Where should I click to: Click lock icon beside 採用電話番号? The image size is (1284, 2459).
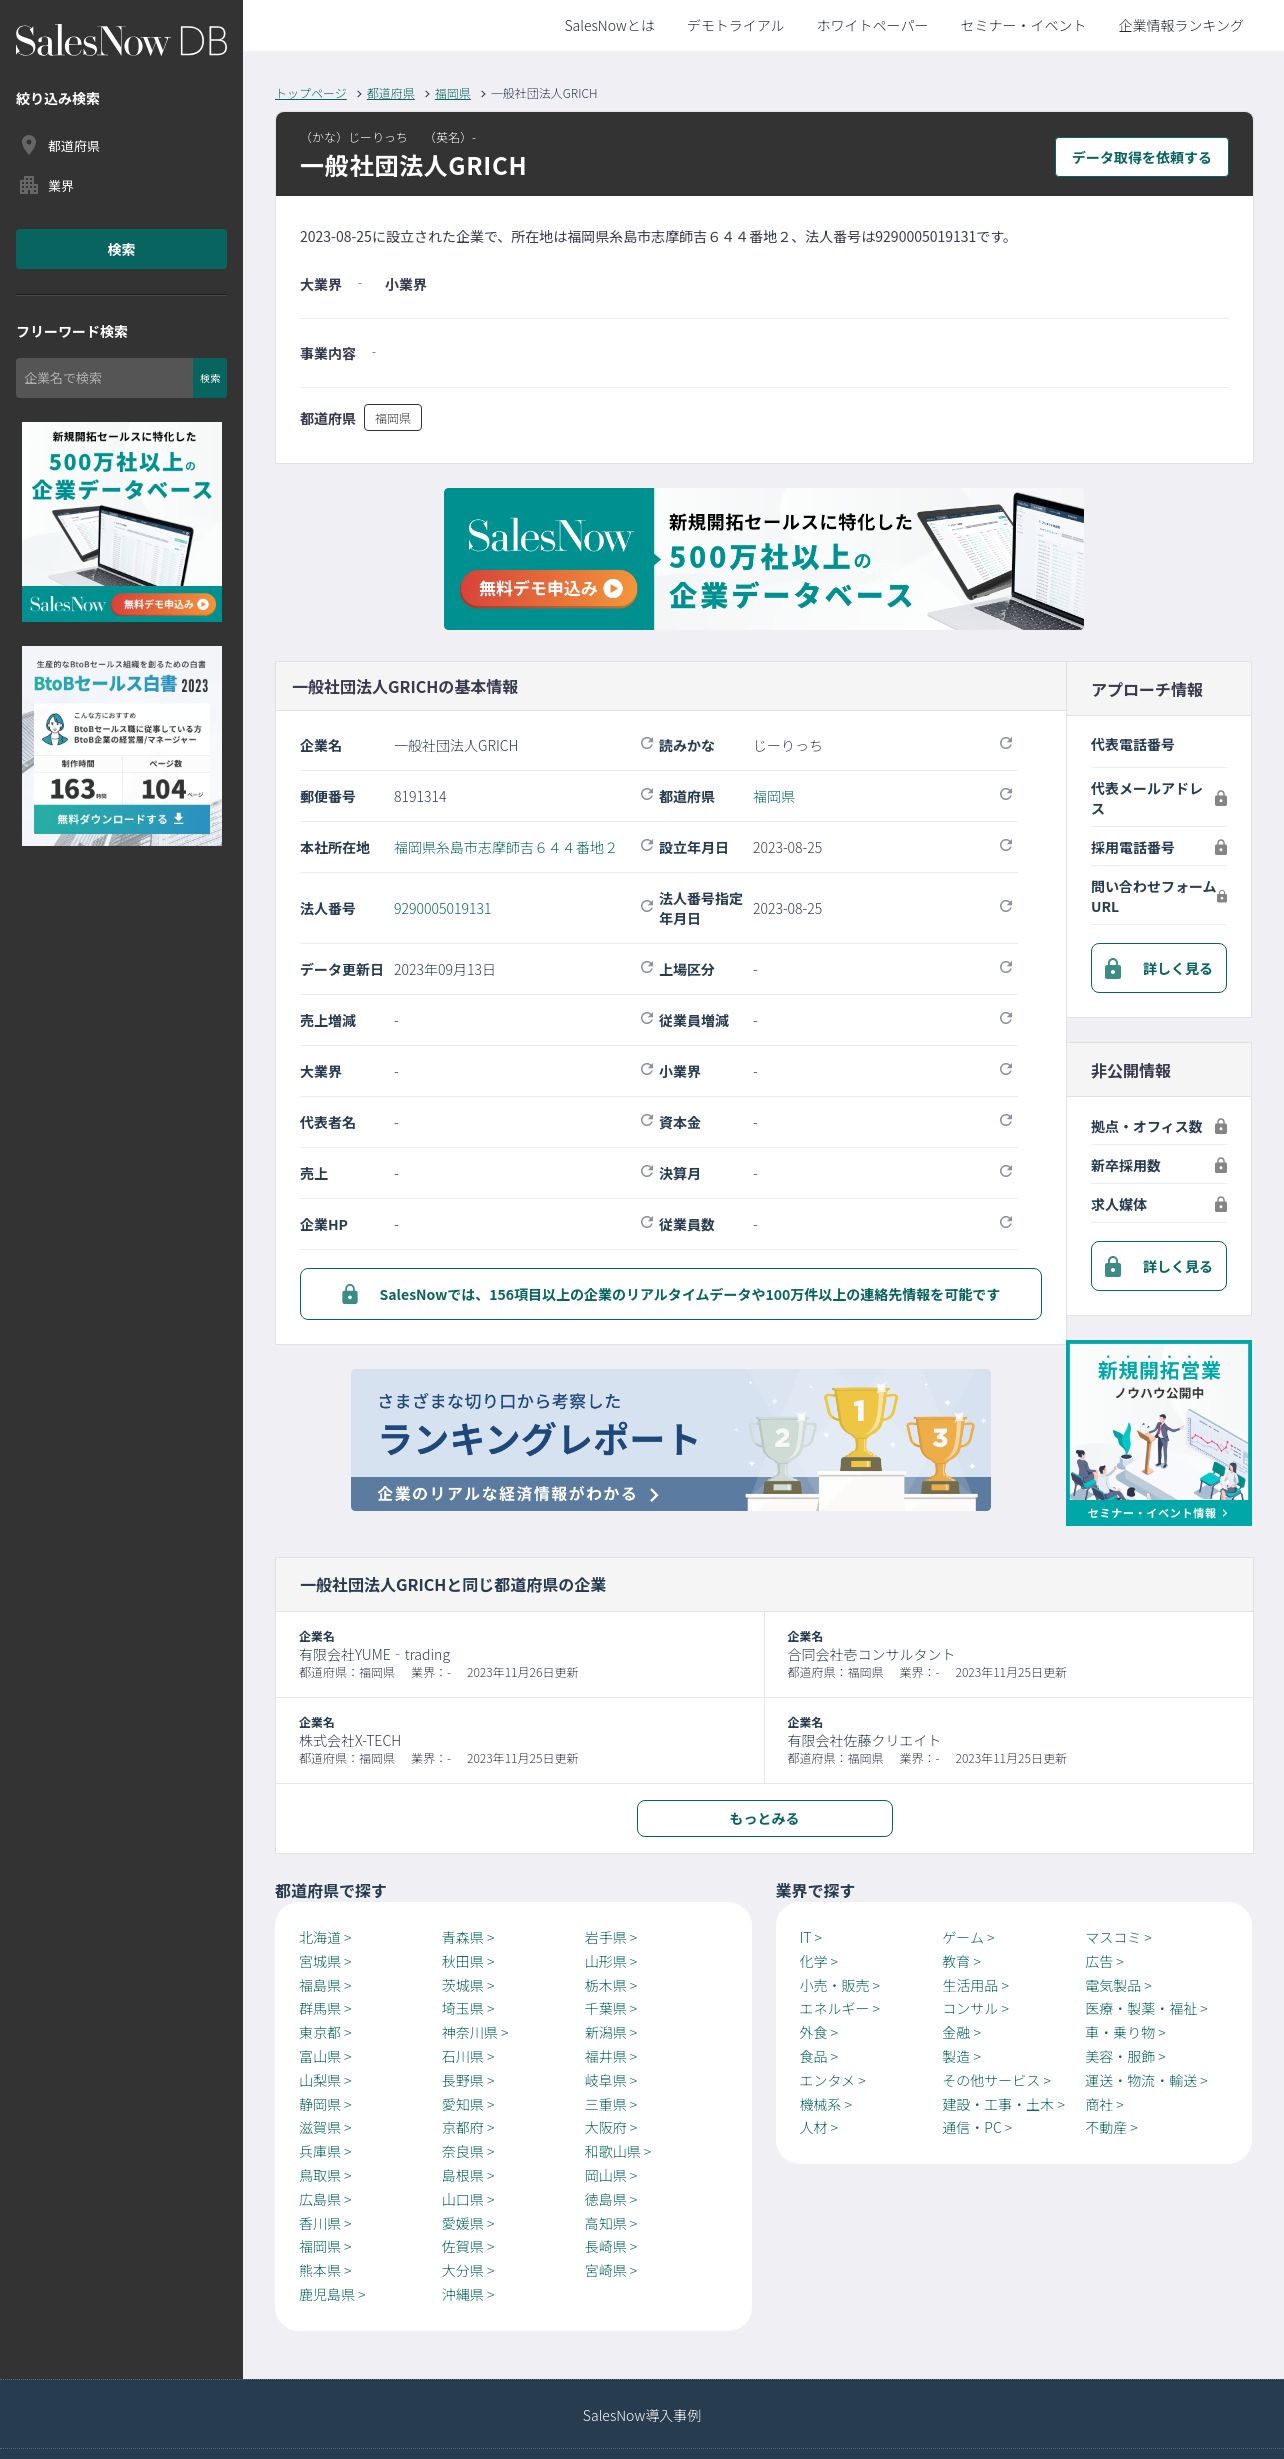(x=1221, y=847)
